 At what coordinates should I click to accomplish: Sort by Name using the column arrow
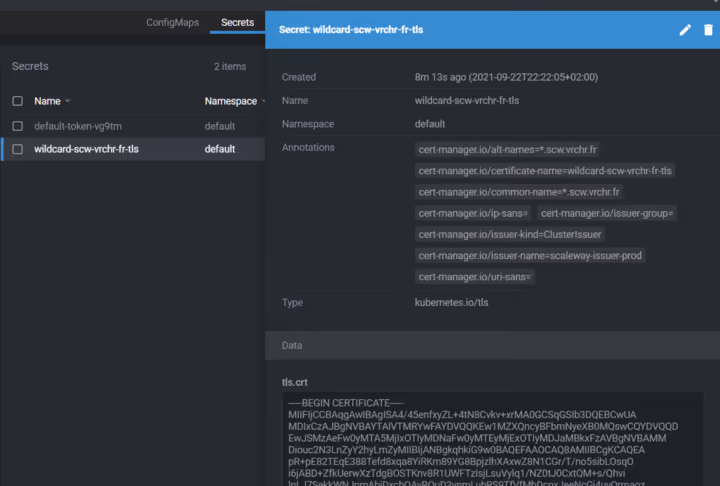68,101
